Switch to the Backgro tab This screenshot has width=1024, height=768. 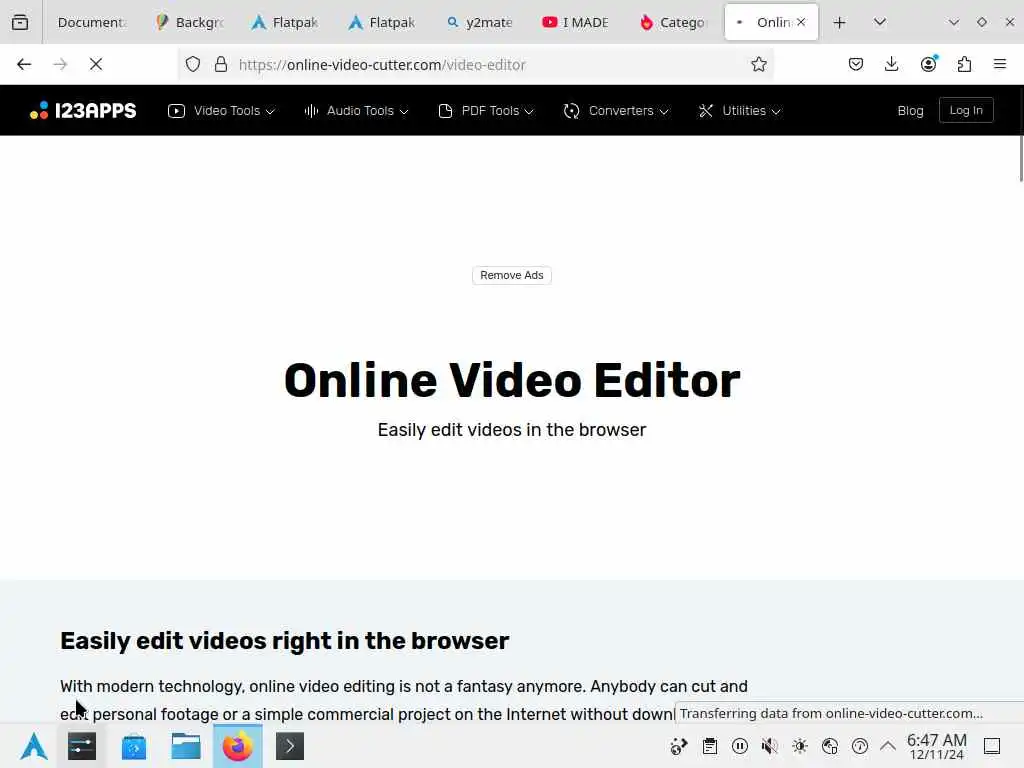pyautogui.click(x=191, y=22)
